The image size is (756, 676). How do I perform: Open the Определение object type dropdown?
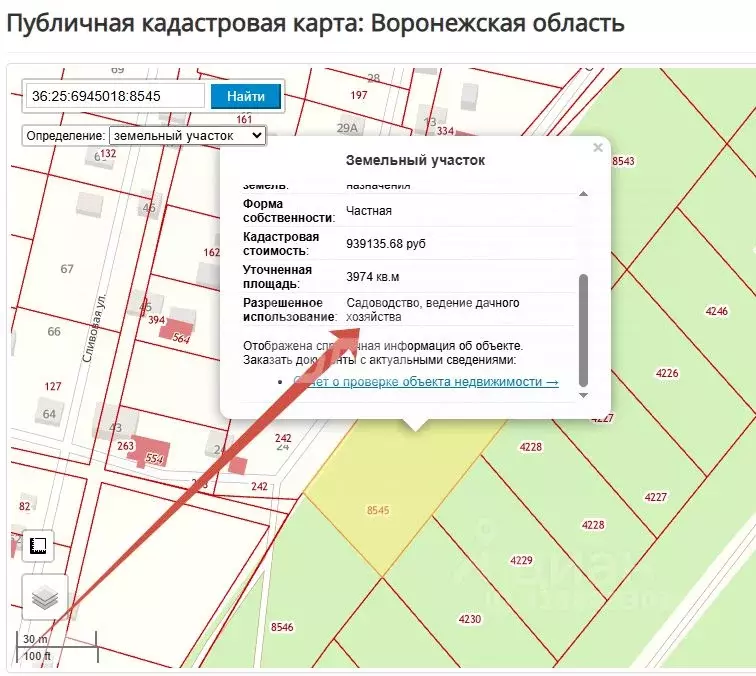[187, 135]
